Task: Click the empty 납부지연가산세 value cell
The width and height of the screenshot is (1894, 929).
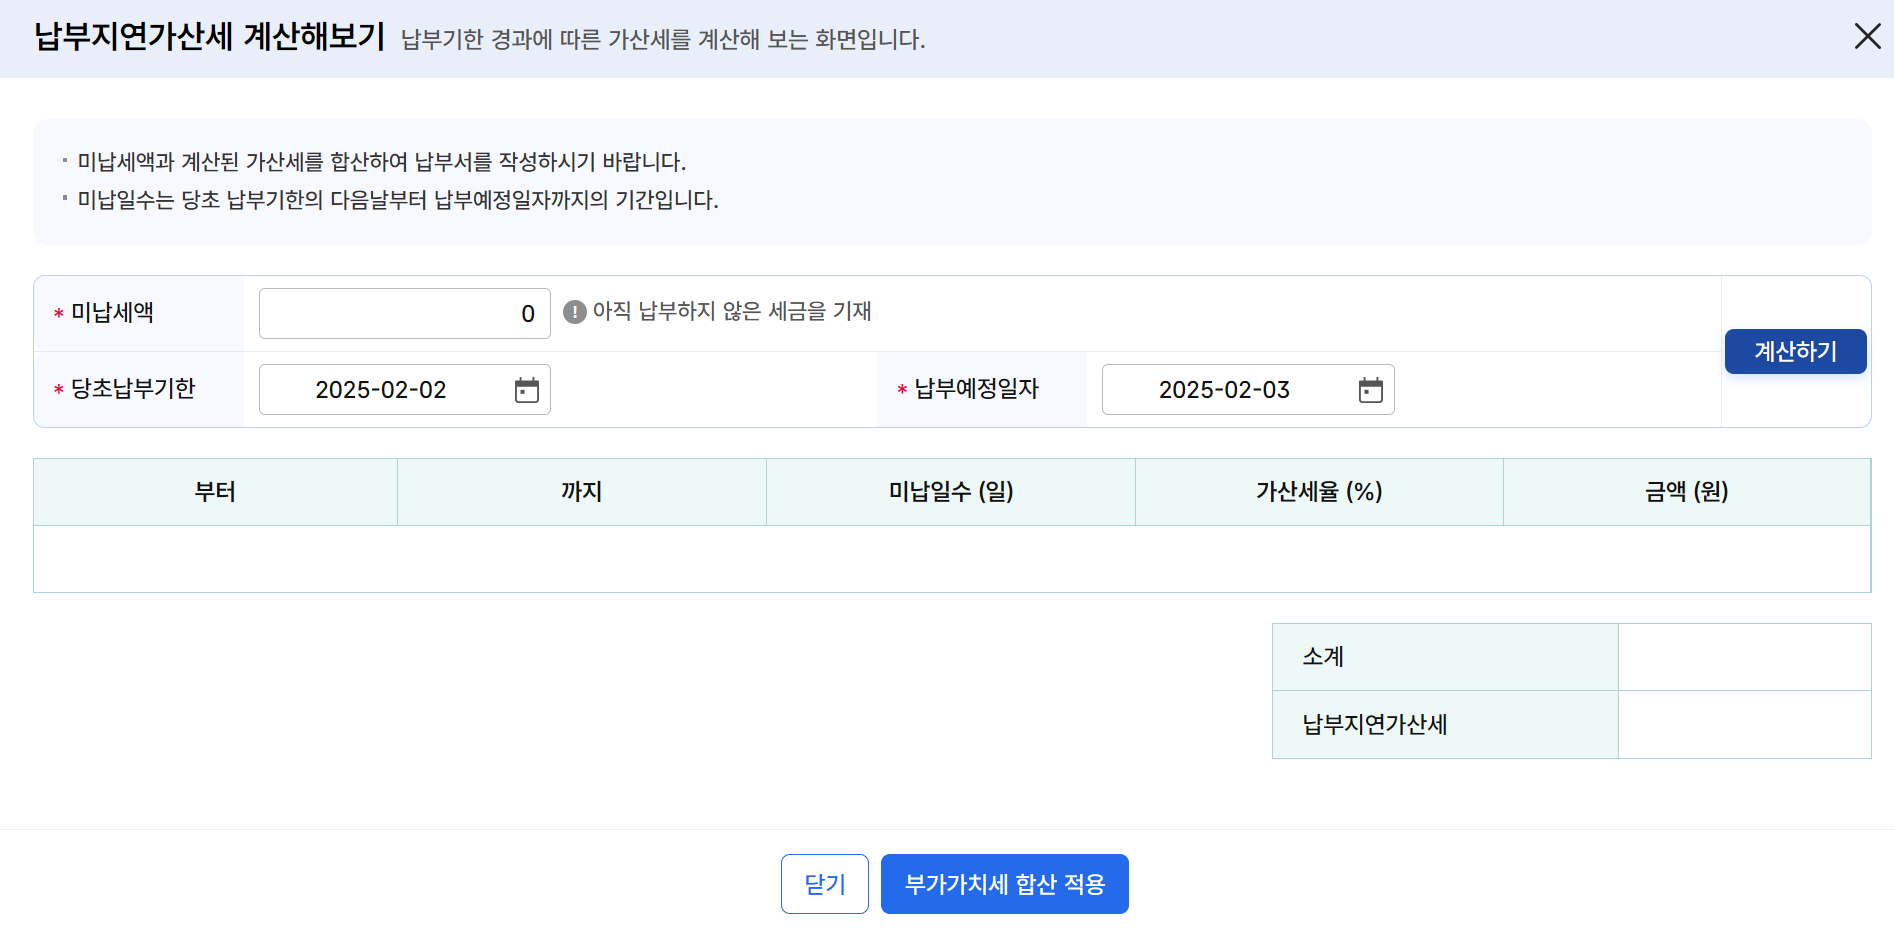Action: click(1744, 725)
